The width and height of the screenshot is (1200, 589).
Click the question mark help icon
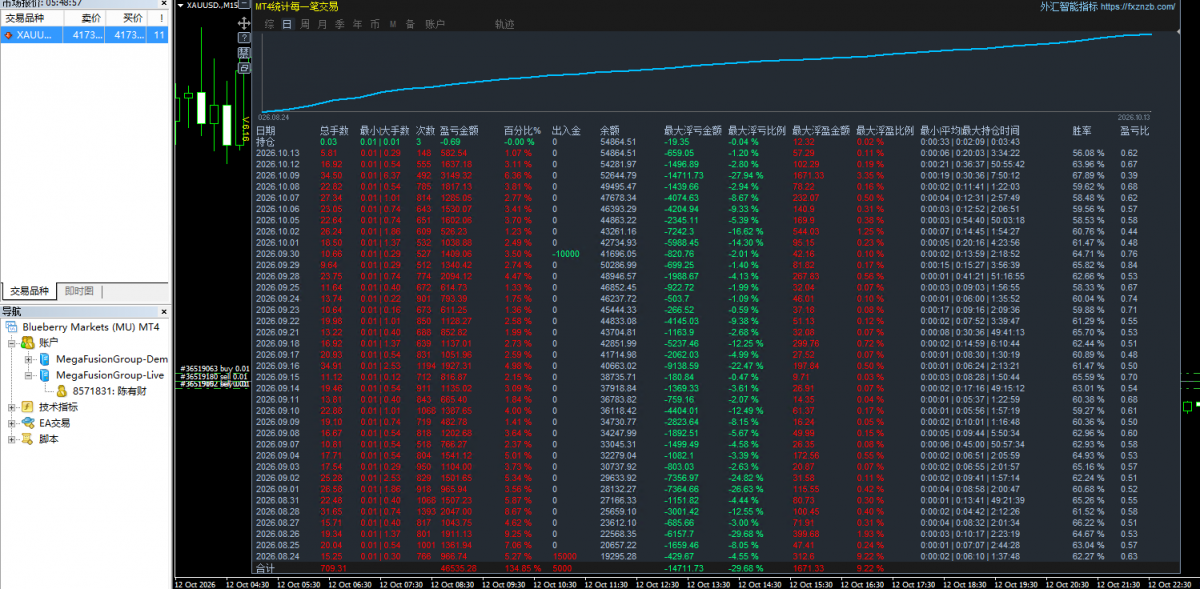pyautogui.click(x=244, y=36)
